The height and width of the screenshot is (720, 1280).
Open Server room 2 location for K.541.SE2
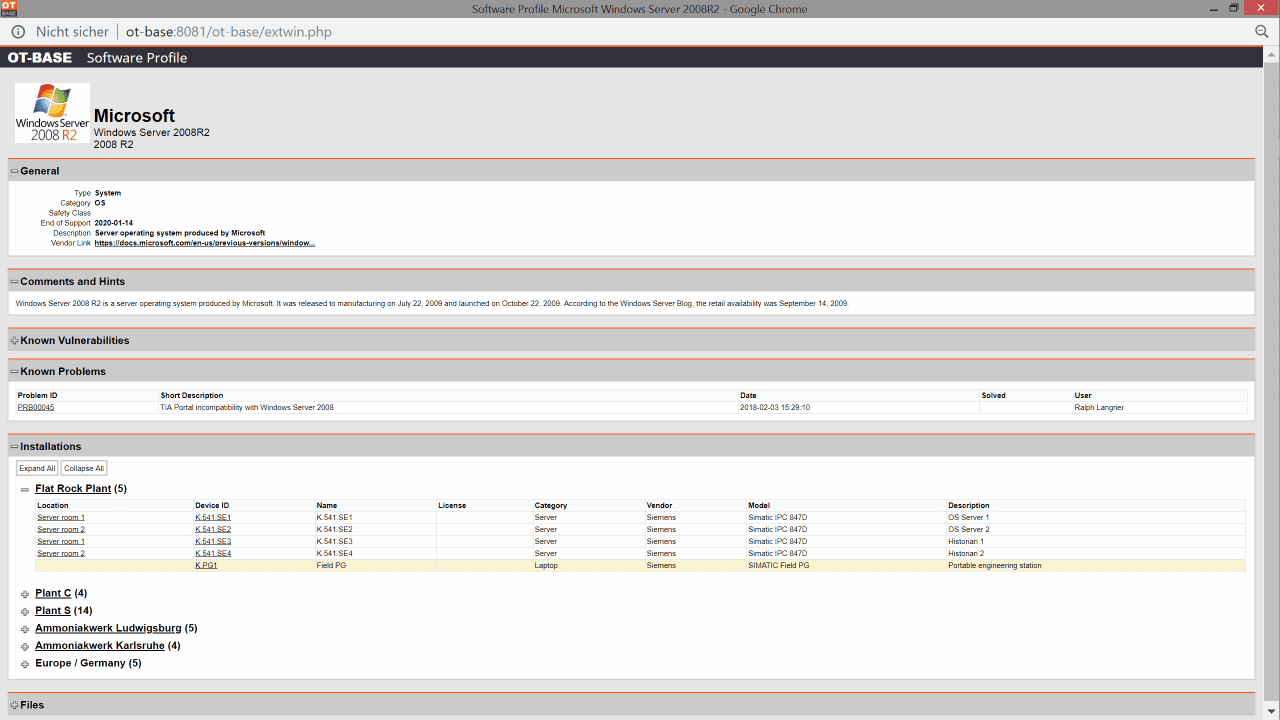tap(61, 530)
